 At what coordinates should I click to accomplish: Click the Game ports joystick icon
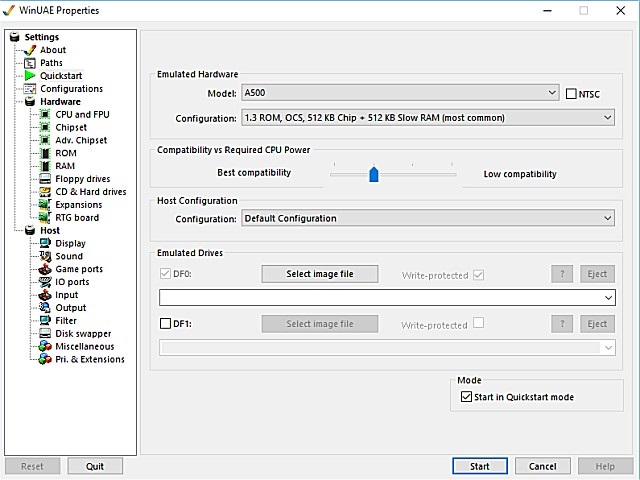(x=45, y=269)
